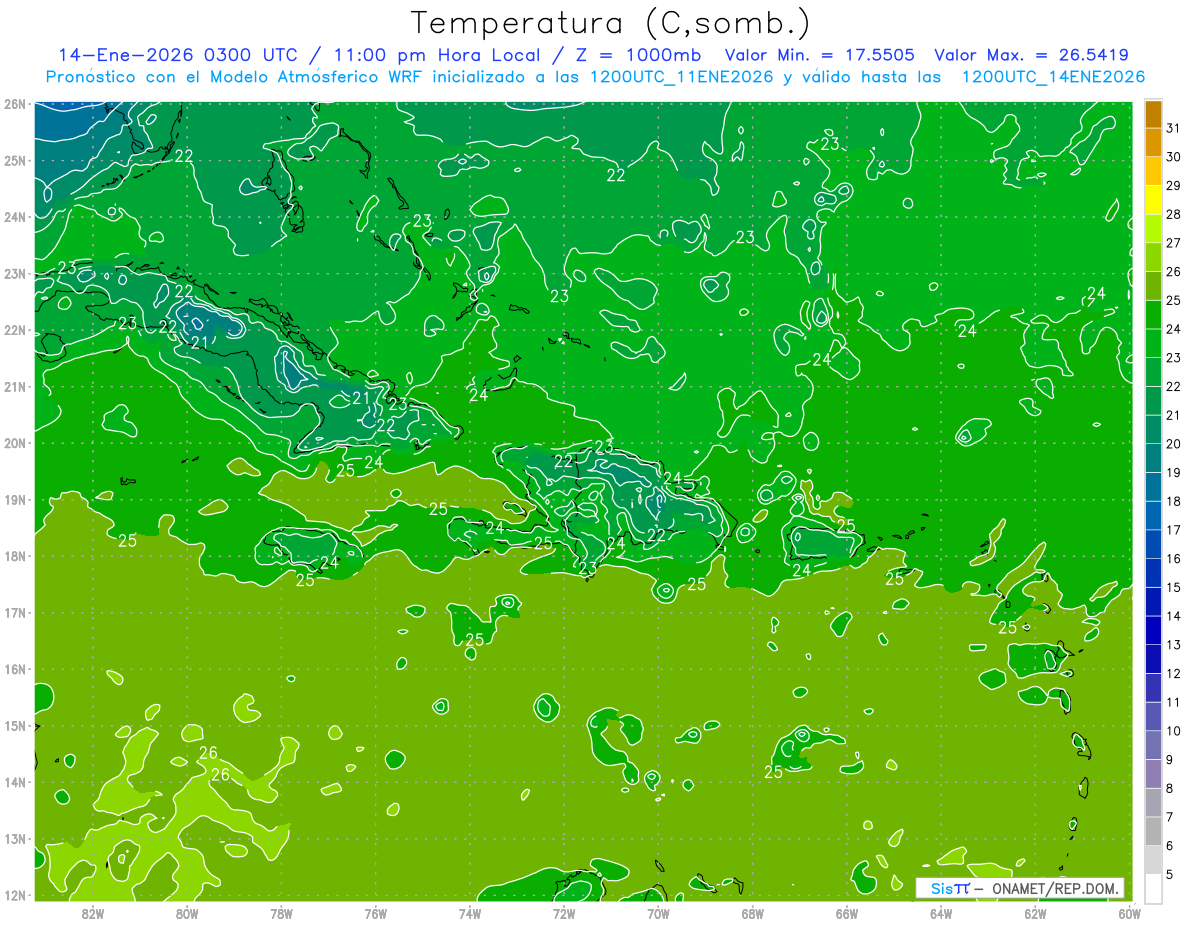Screen dimensions: 1200x927
Task: Click the '70W' longitude axis label
Action: (658, 912)
